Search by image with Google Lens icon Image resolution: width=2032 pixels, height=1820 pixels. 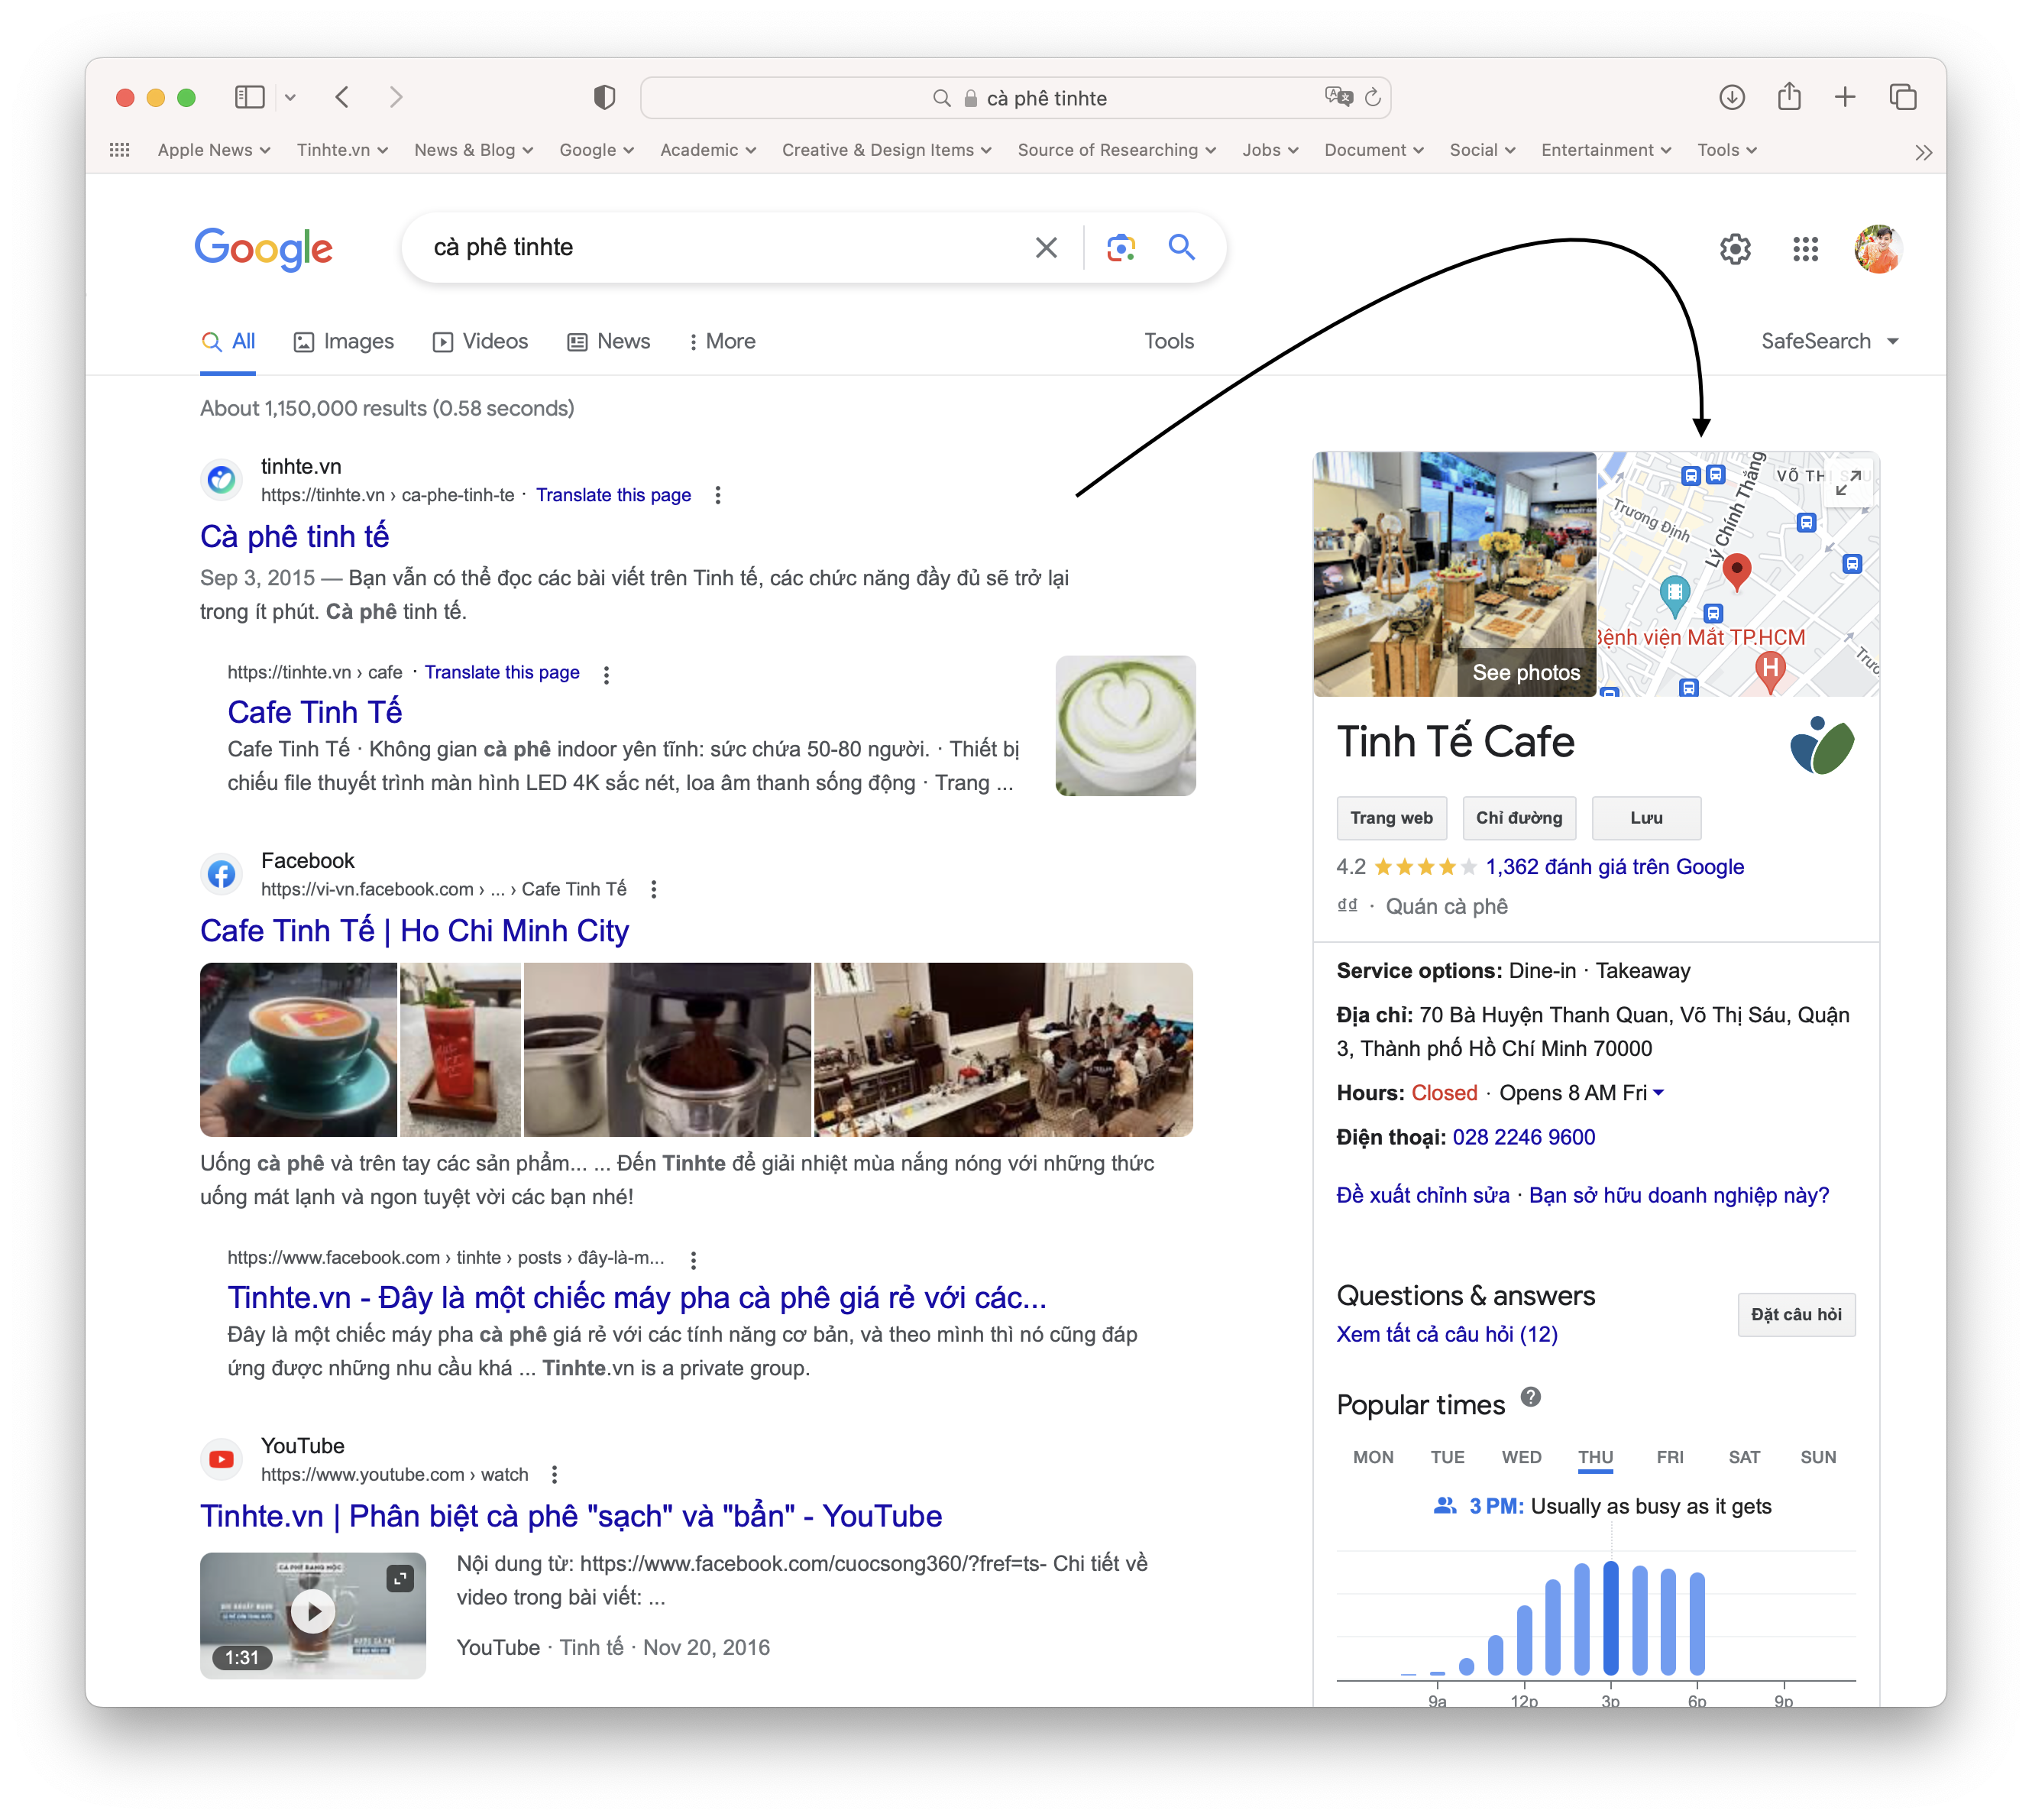1121,247
